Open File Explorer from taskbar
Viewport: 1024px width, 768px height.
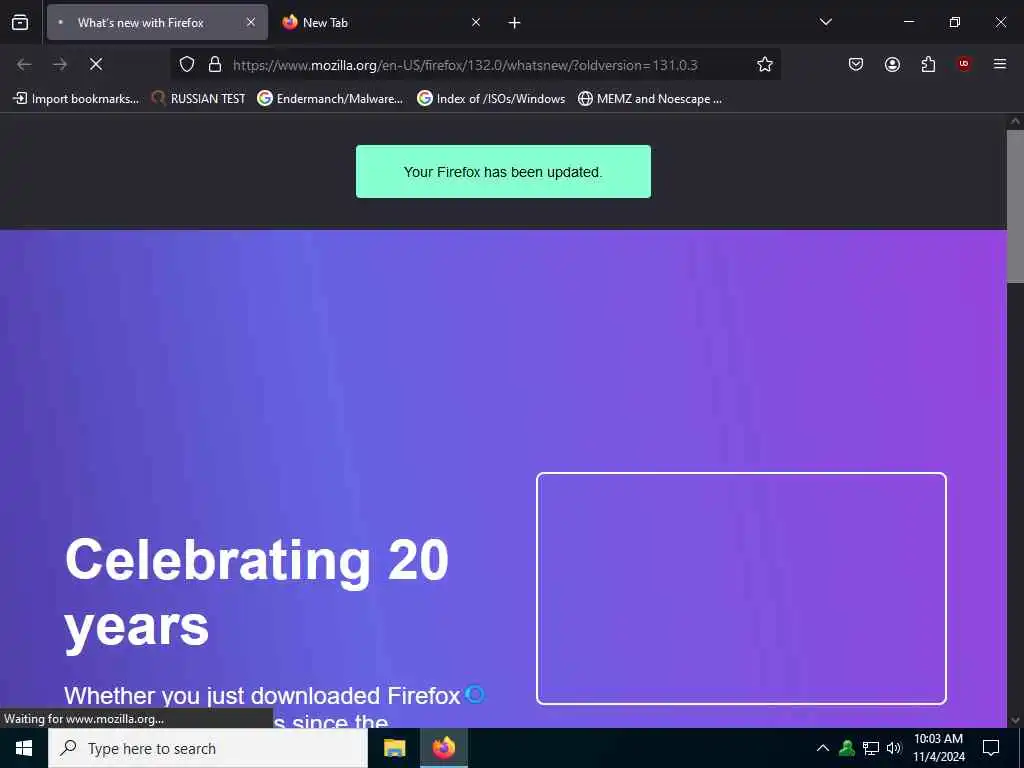[x=394, y=748]
